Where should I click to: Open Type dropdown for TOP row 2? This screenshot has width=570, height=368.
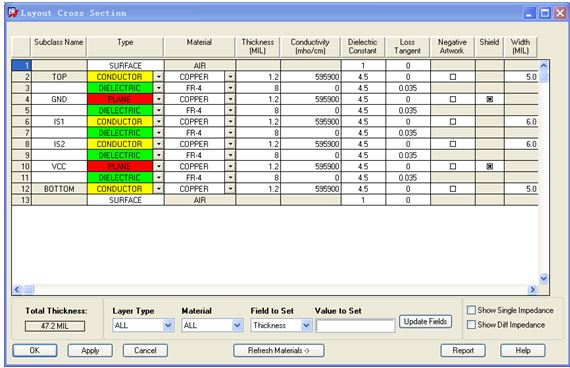[x=159, y=77]
